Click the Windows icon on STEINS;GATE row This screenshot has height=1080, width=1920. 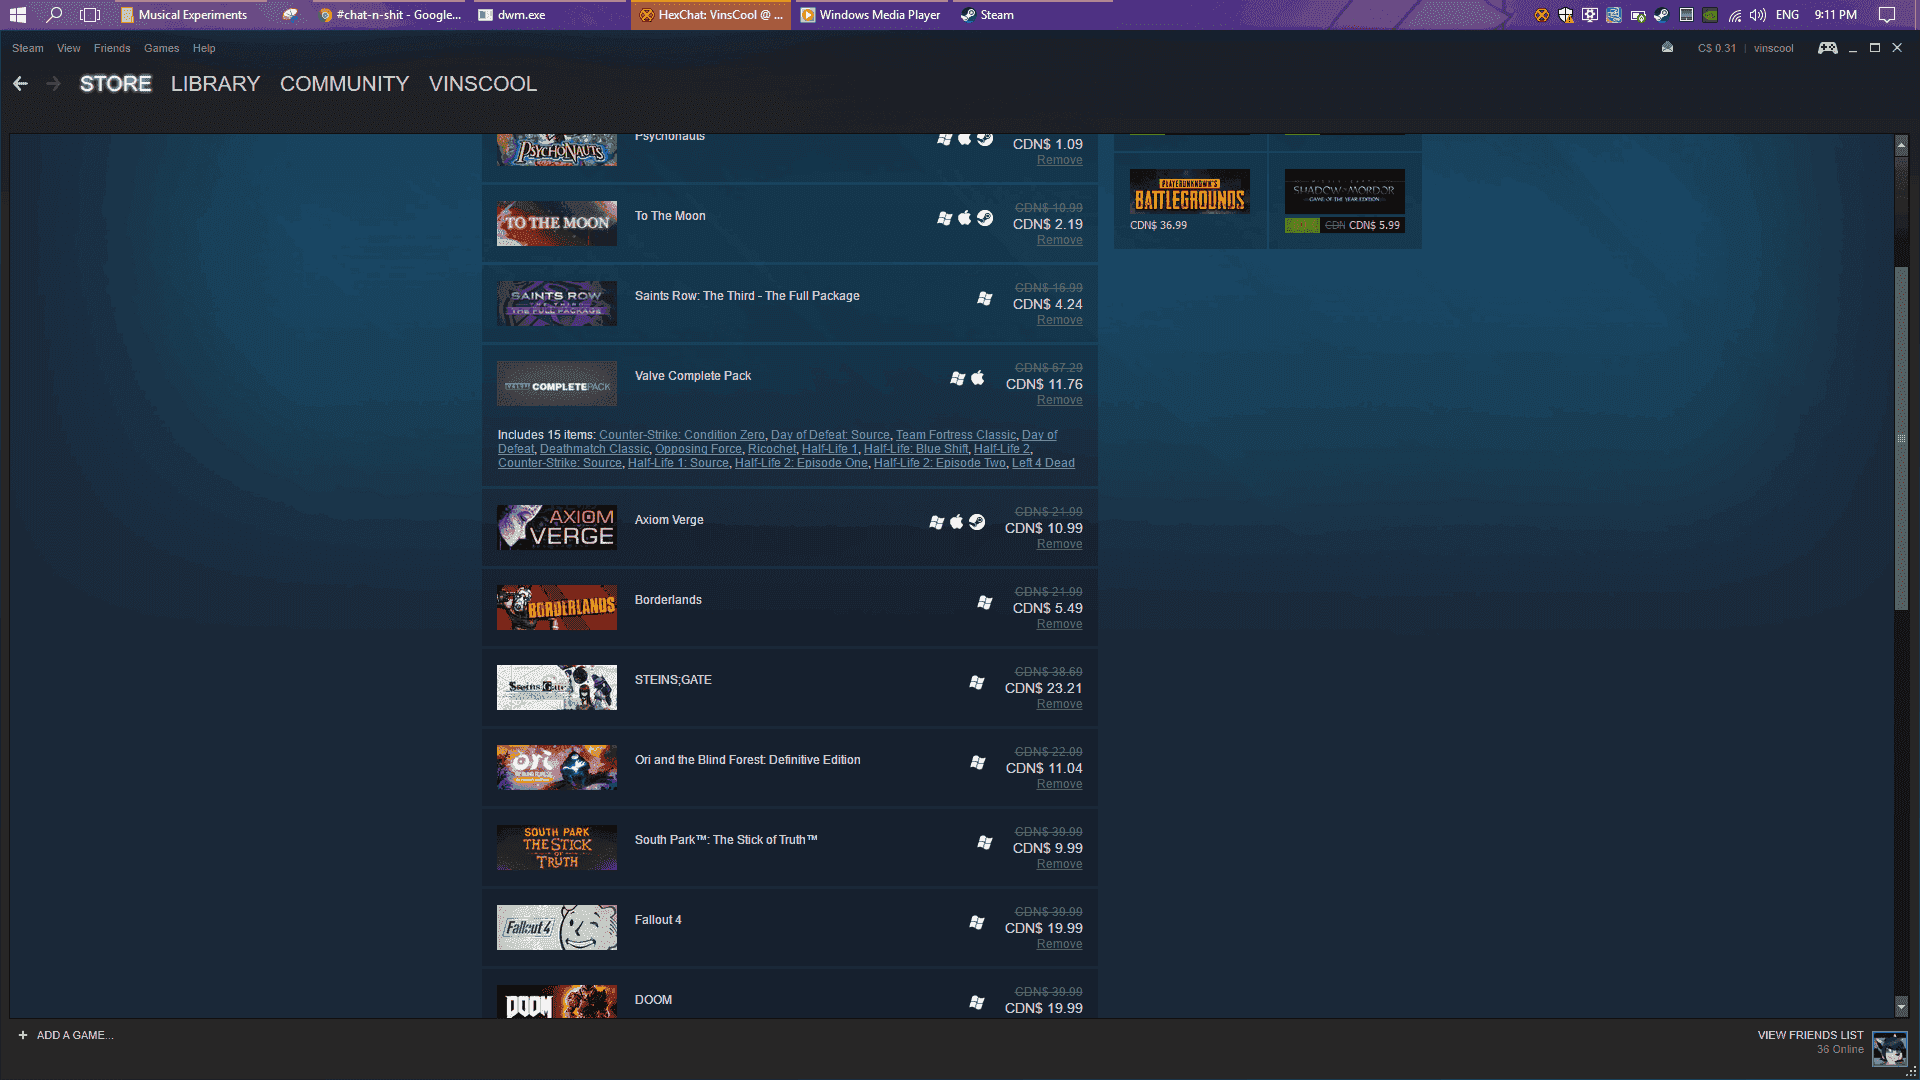pos(977,682)
